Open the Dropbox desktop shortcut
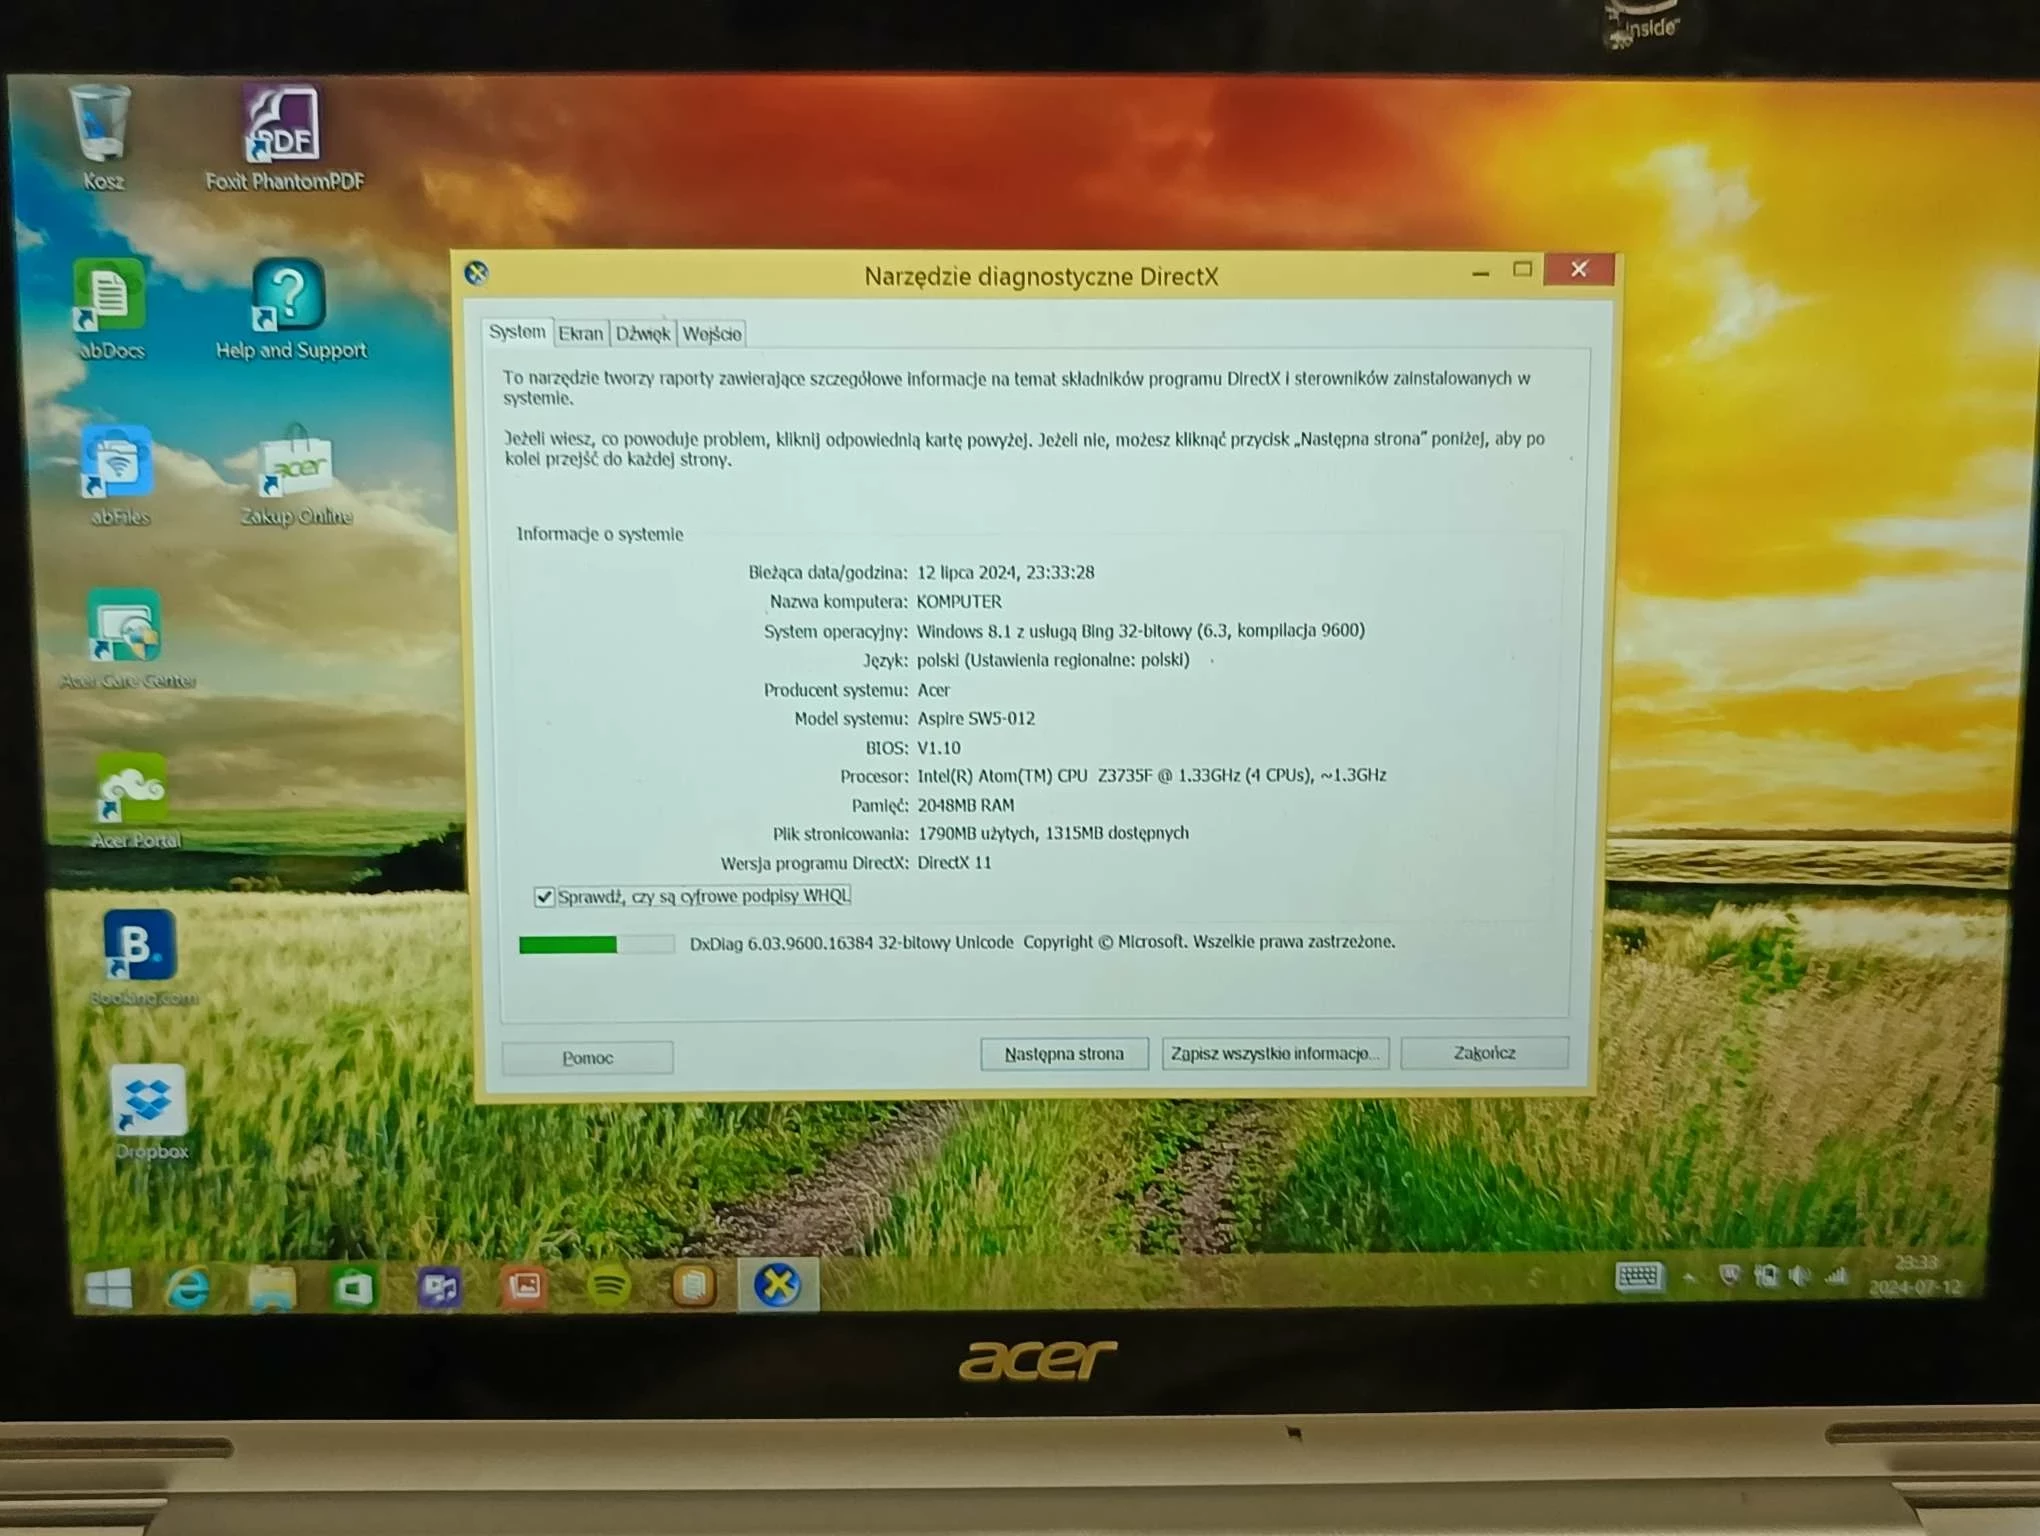 [150, 1112]
